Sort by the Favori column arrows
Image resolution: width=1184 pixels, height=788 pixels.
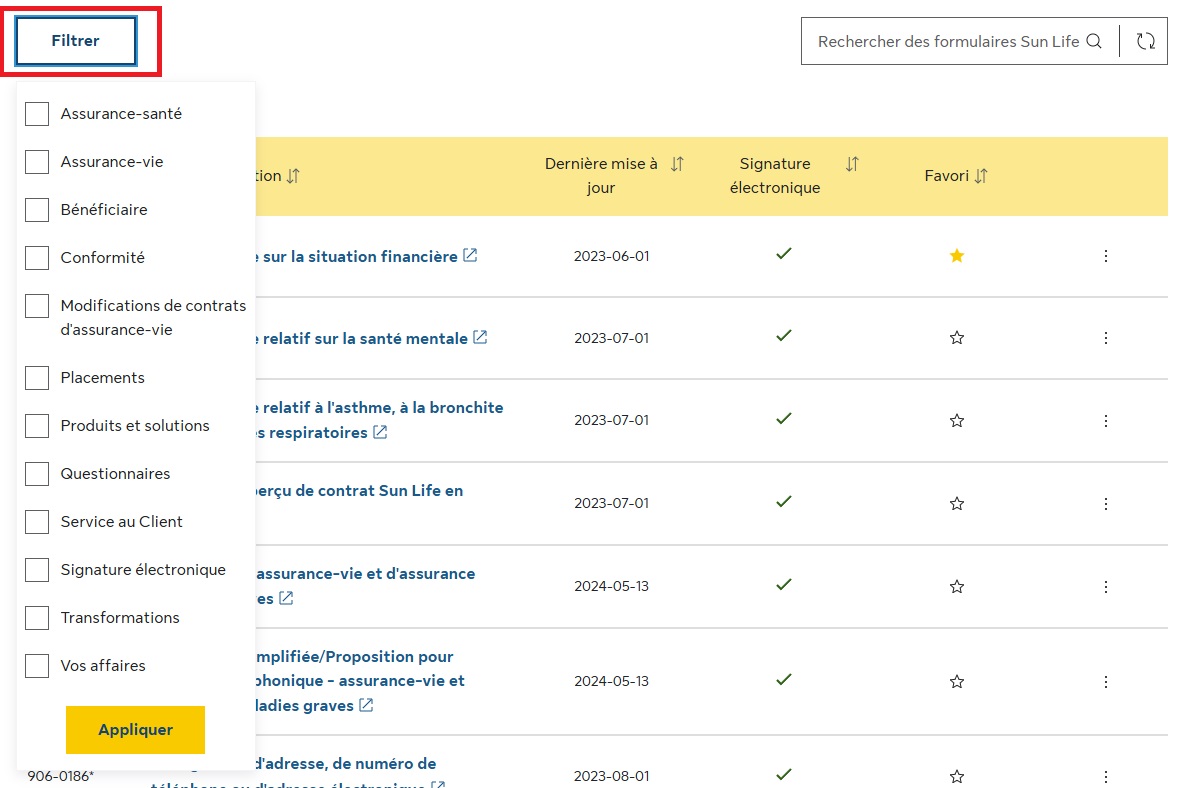tap(981, 176)
